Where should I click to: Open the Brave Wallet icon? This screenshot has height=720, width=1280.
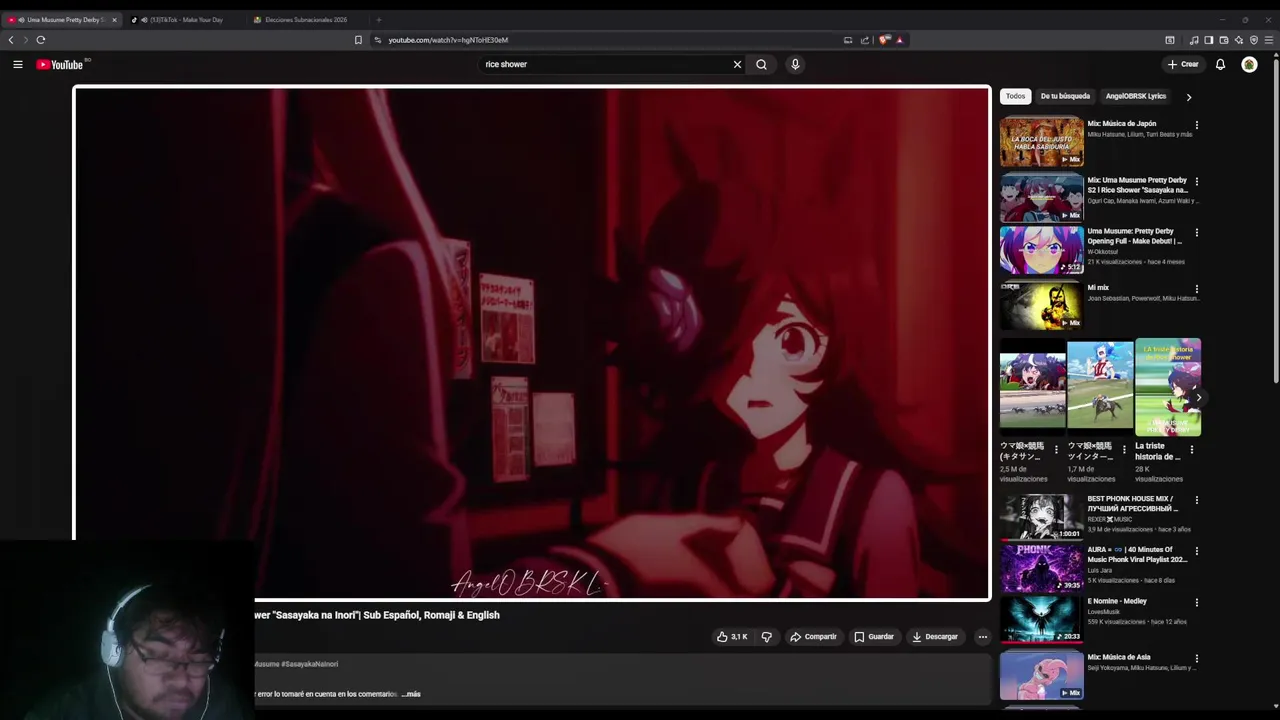click(1224, 40)
